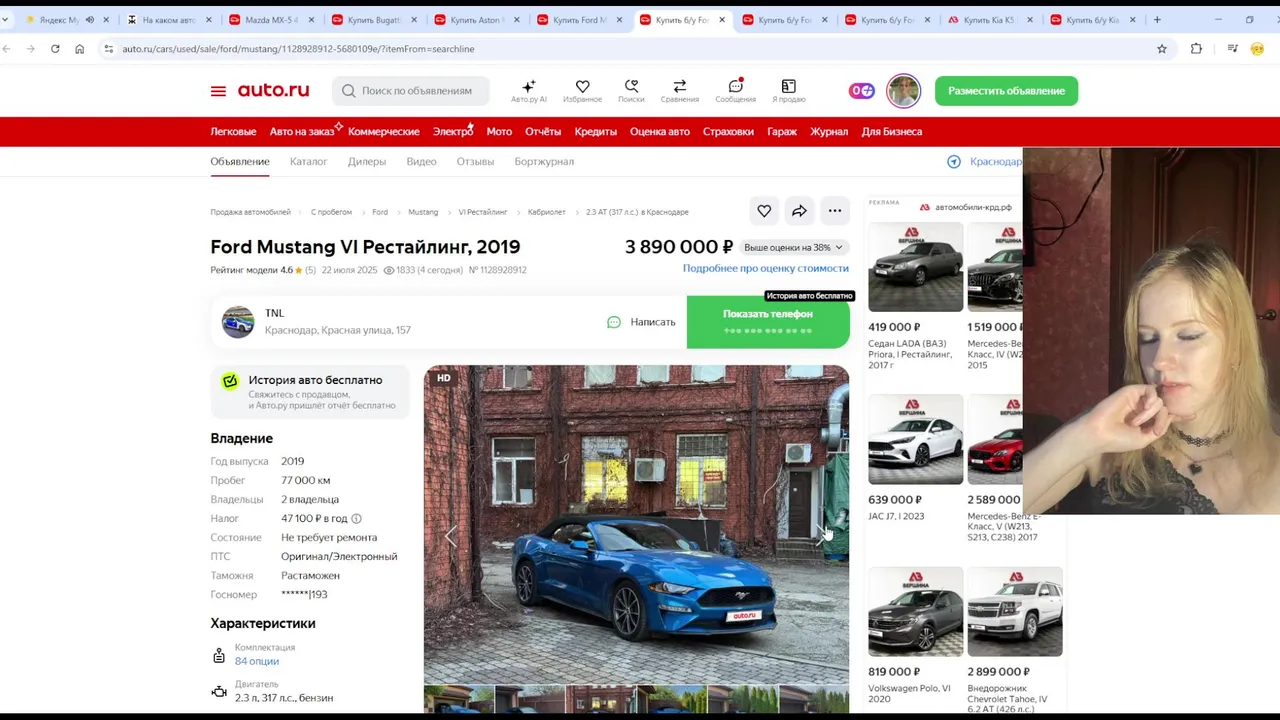Open Я продаю icon
The height and width of the screenshot is (720, 1280).
(x=788, y=91)
